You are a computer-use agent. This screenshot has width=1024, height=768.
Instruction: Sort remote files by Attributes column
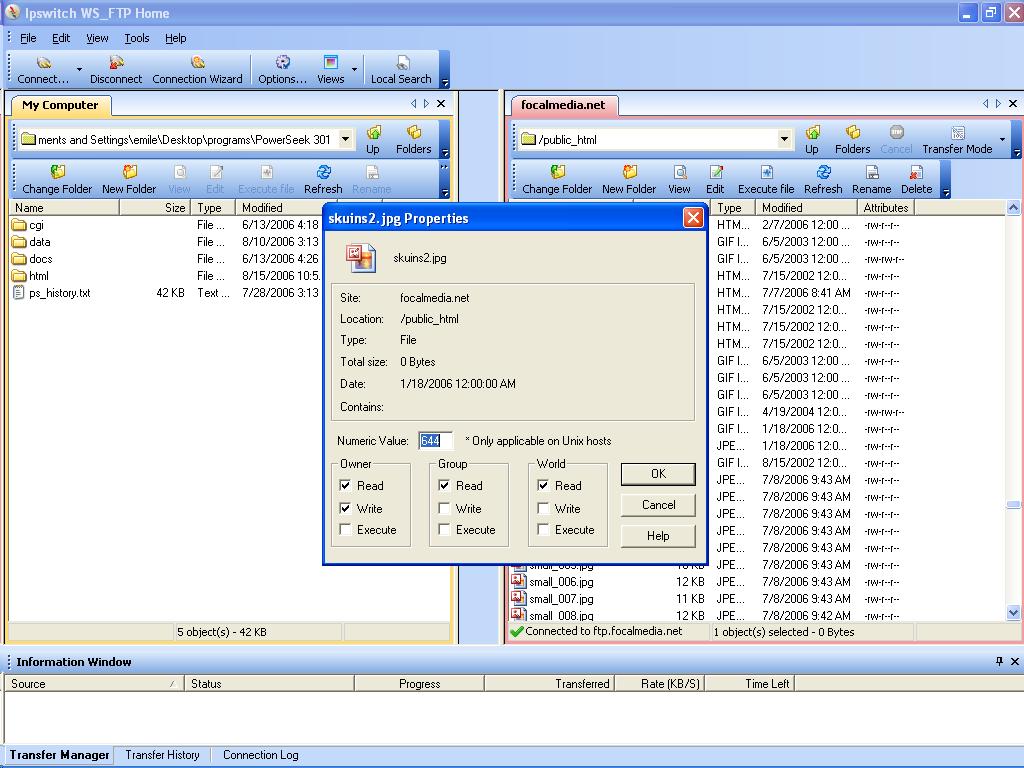(886, 208)
